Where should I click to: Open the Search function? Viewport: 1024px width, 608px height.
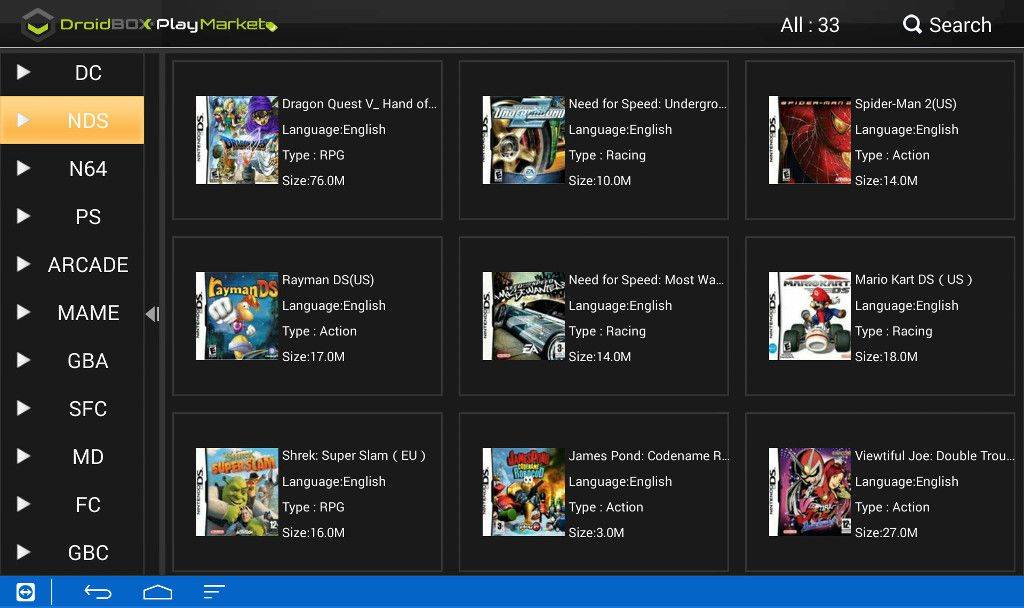947,25
